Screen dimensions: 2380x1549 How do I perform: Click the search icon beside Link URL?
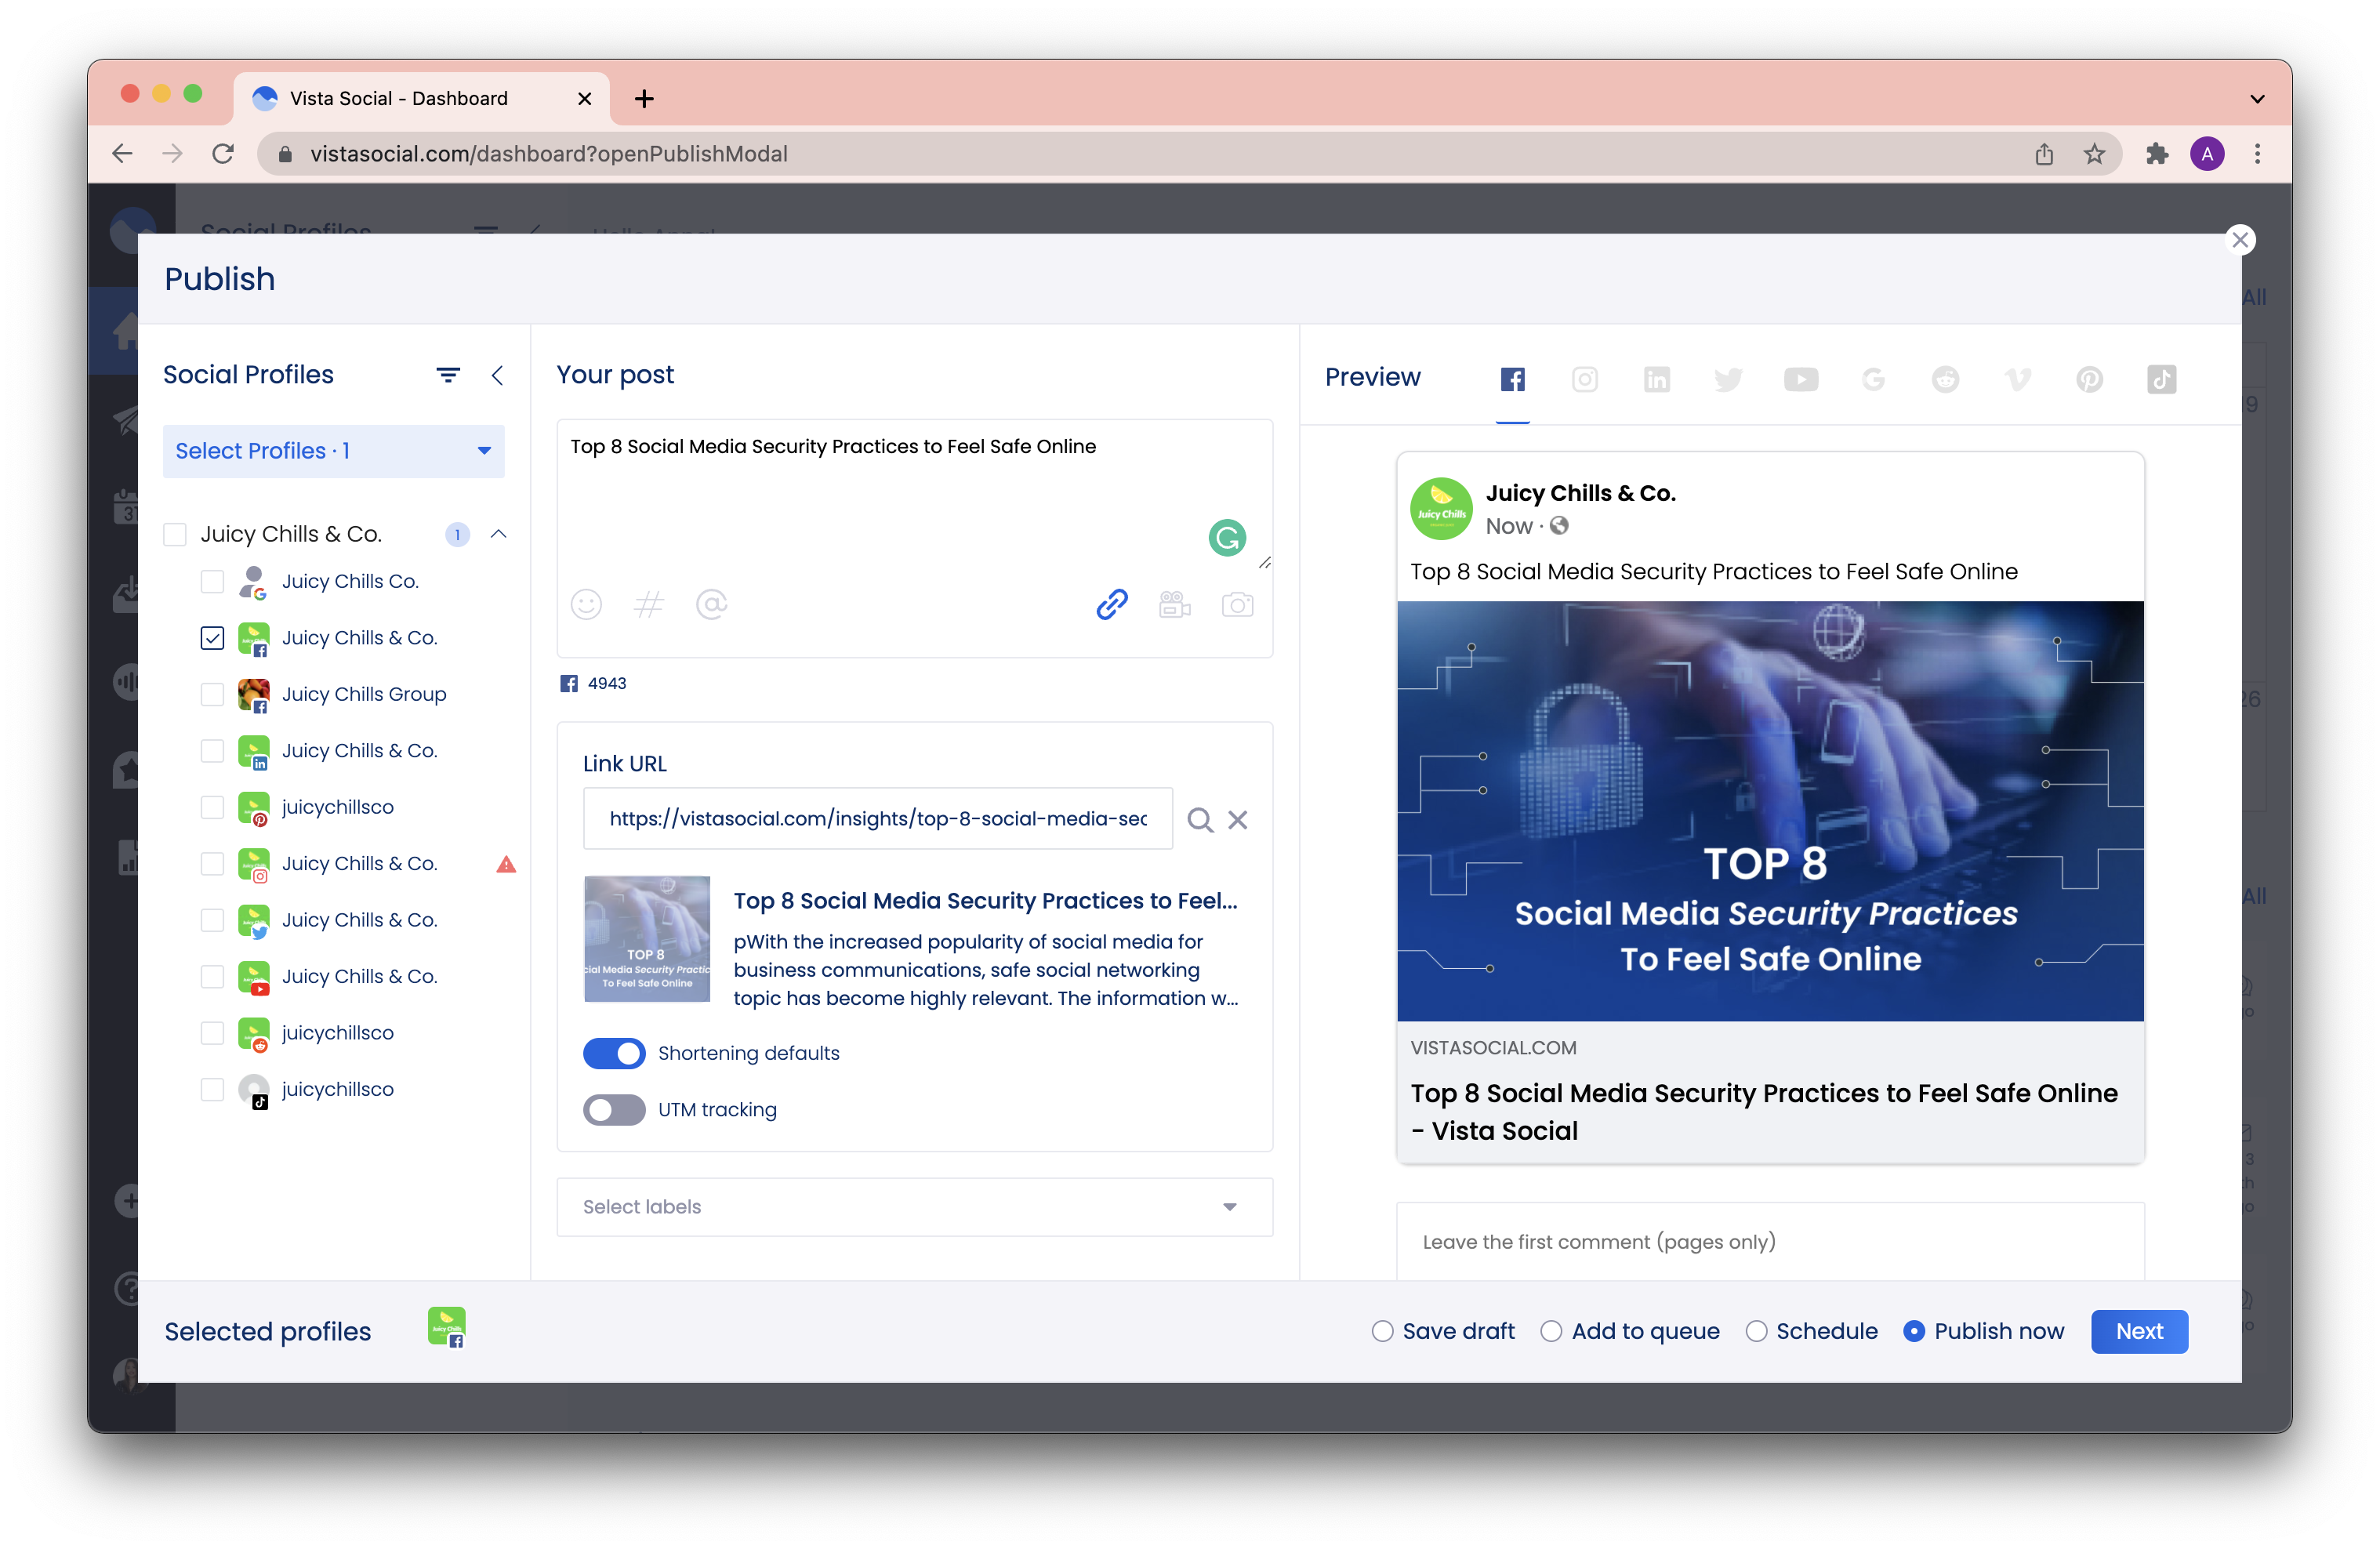[x=1200, y=820]
